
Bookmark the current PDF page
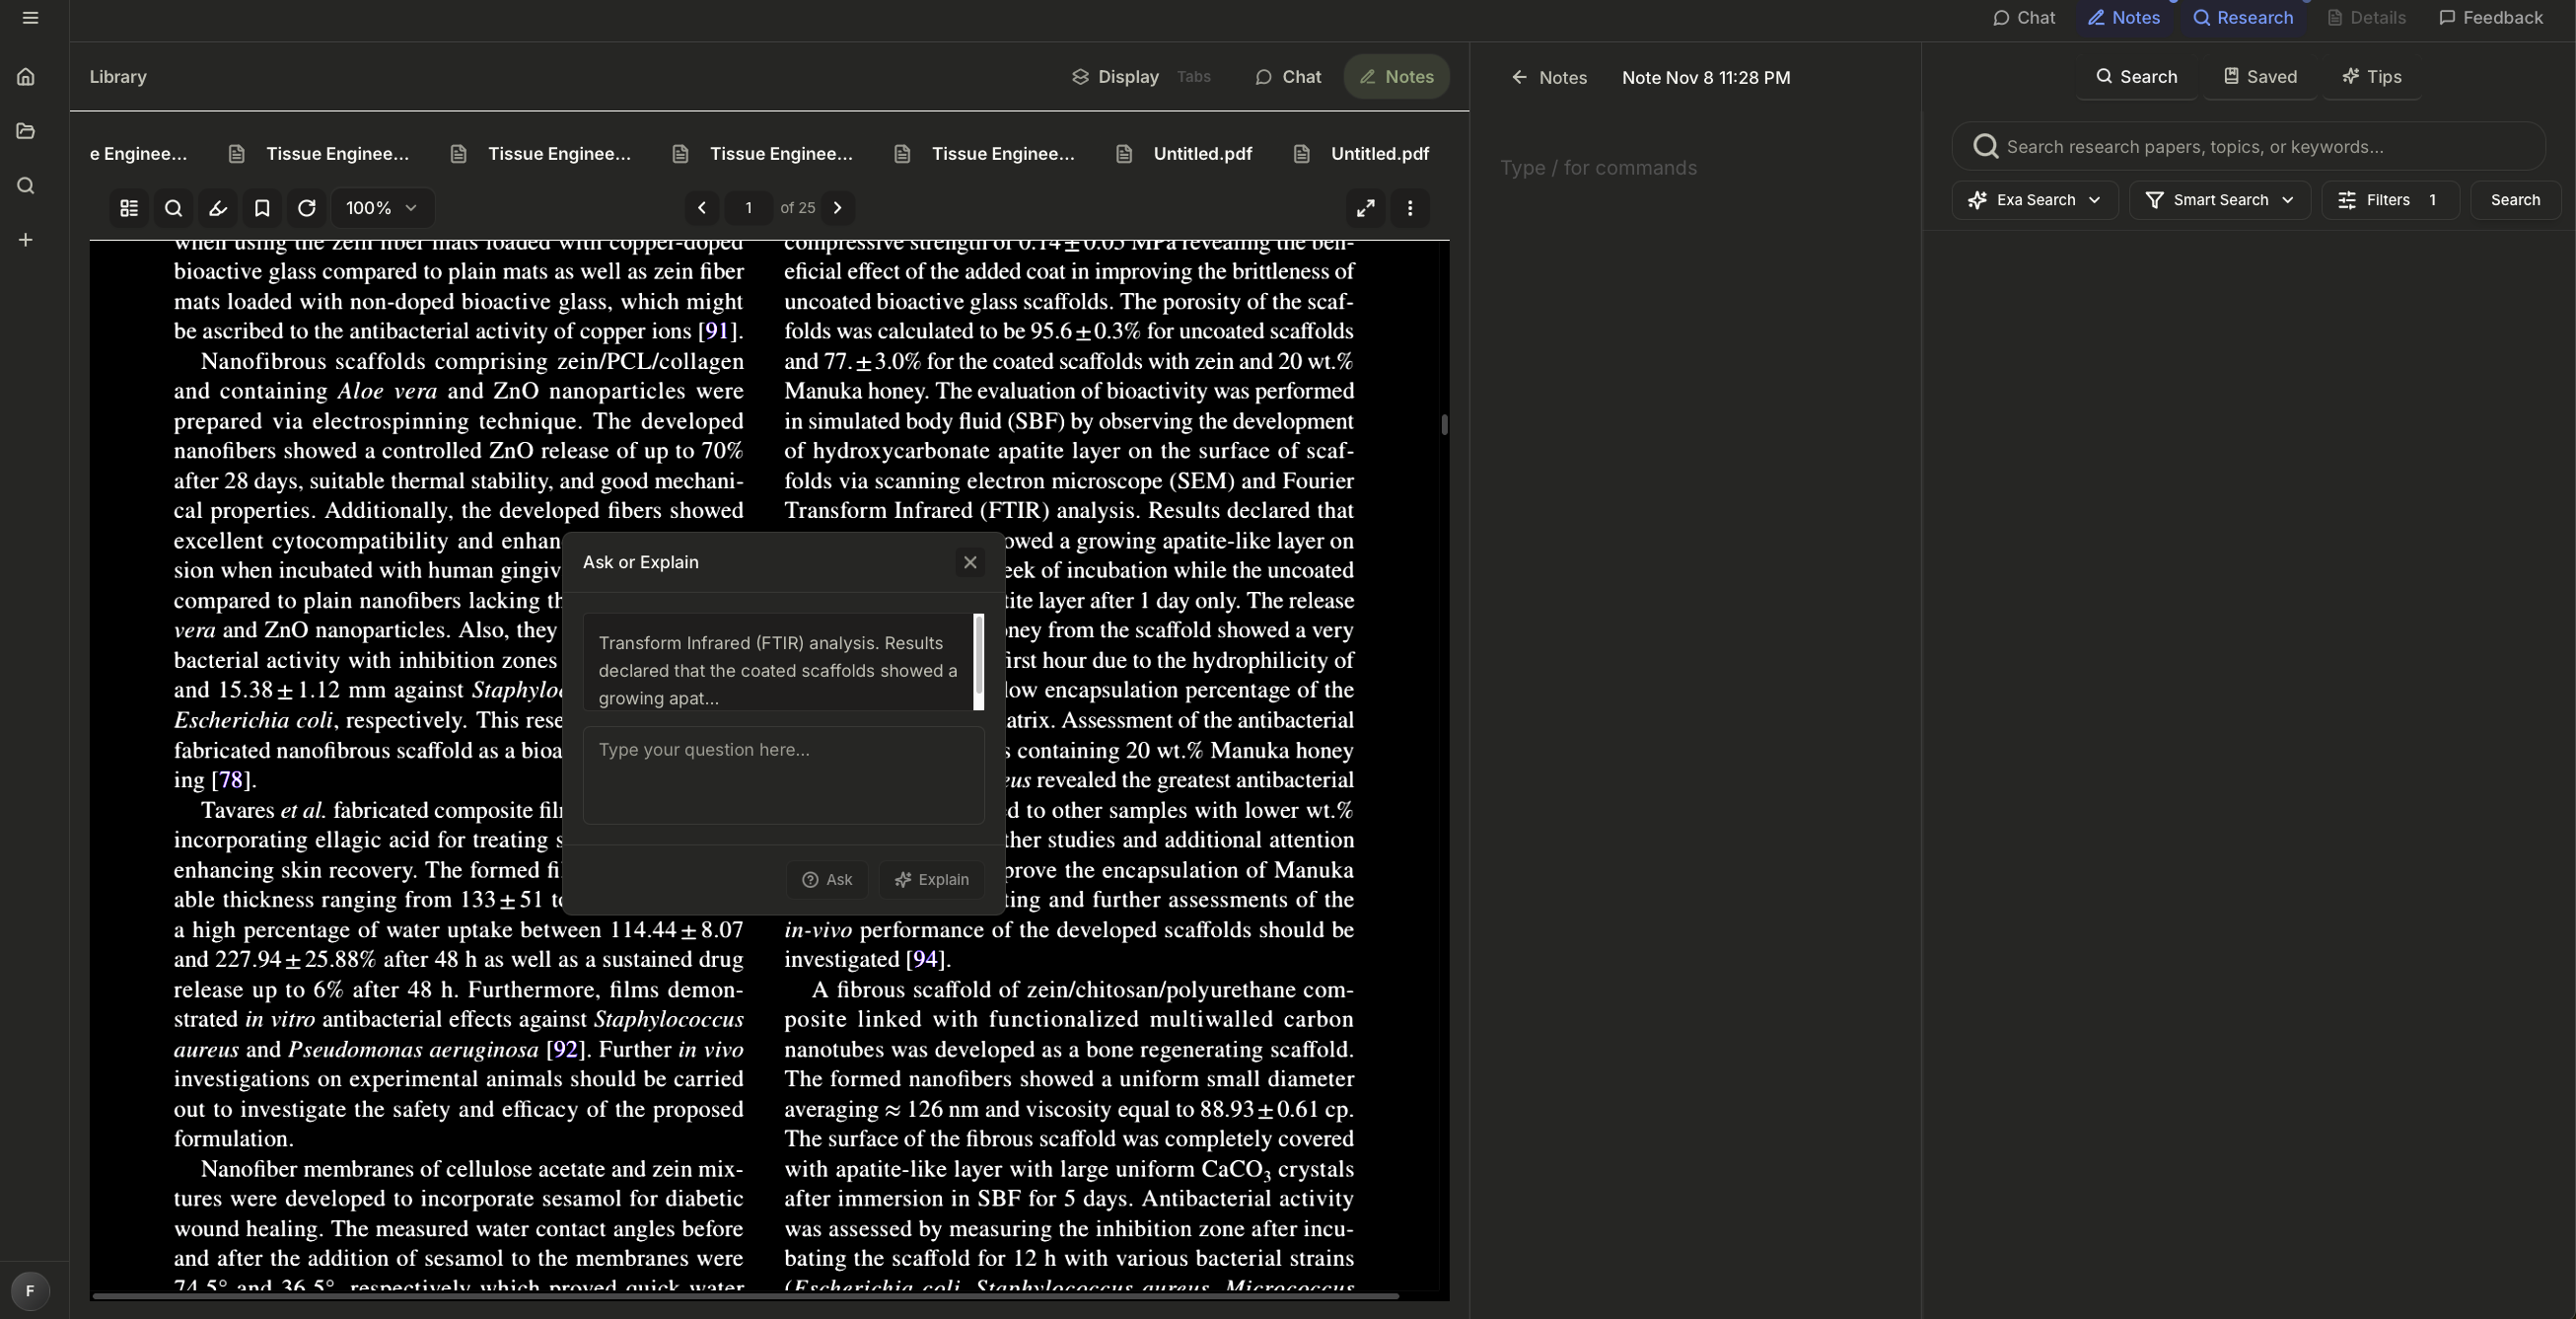click(x=262, y=208)
